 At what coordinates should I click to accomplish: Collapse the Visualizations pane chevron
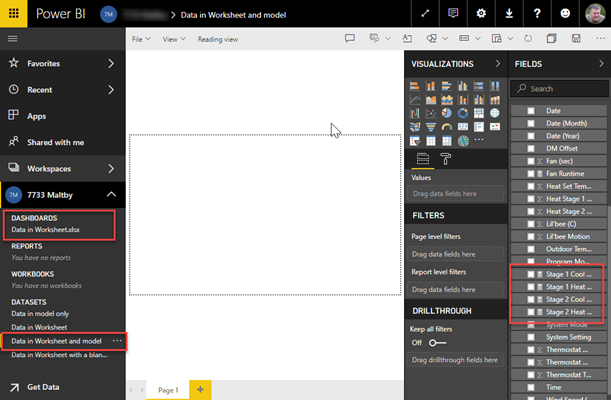point(498,63)
